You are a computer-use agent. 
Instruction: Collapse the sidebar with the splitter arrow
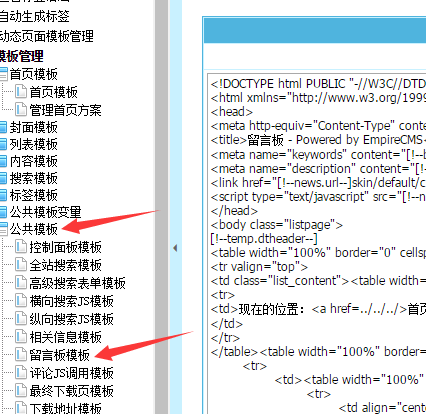175,248
